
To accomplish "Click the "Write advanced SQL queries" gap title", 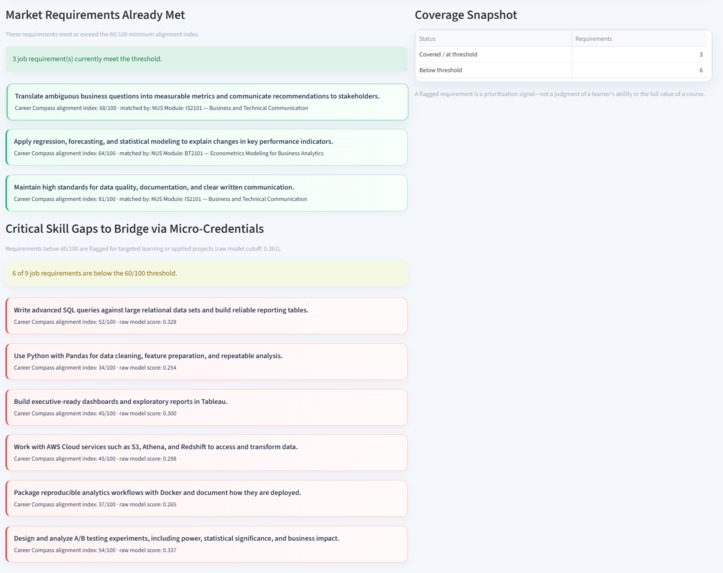I will coord(161,310).
